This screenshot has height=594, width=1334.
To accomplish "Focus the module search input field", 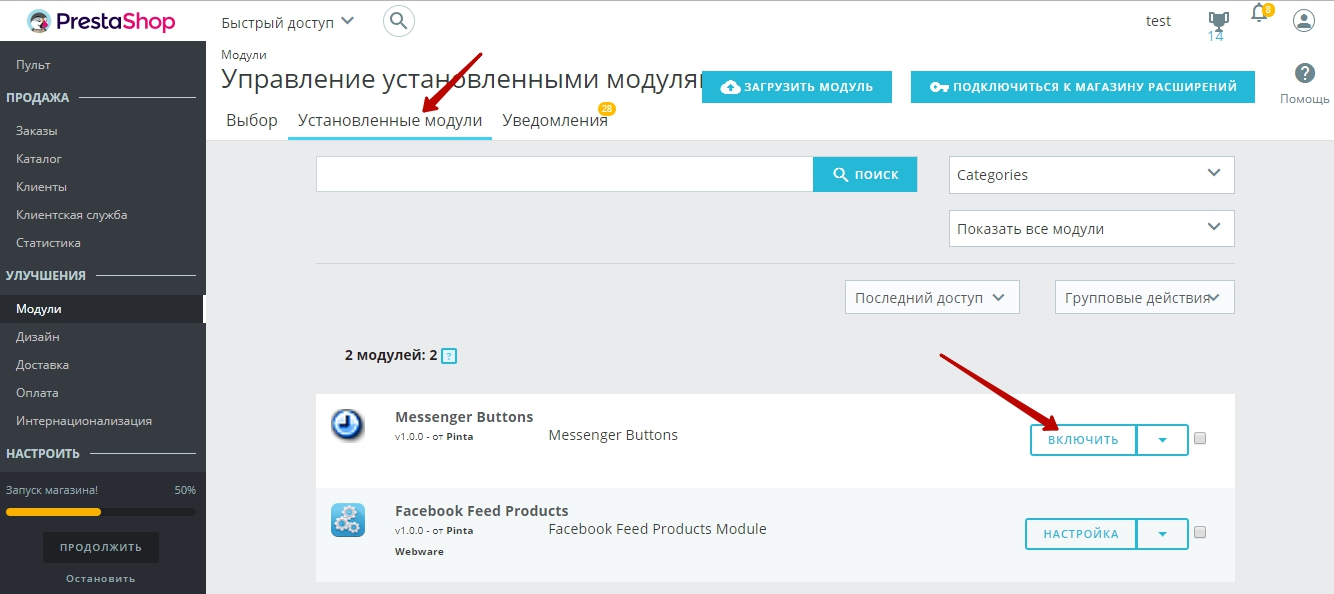I will (565, 174).
